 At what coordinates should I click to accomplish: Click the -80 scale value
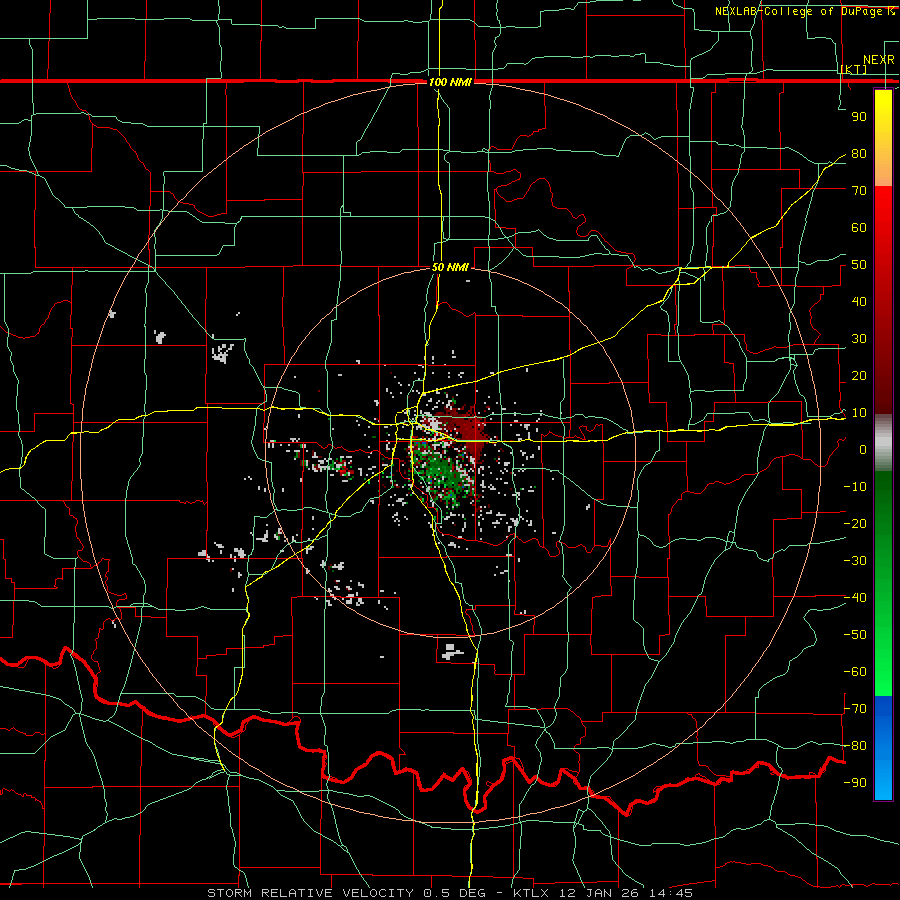click(x=855, y=746)
